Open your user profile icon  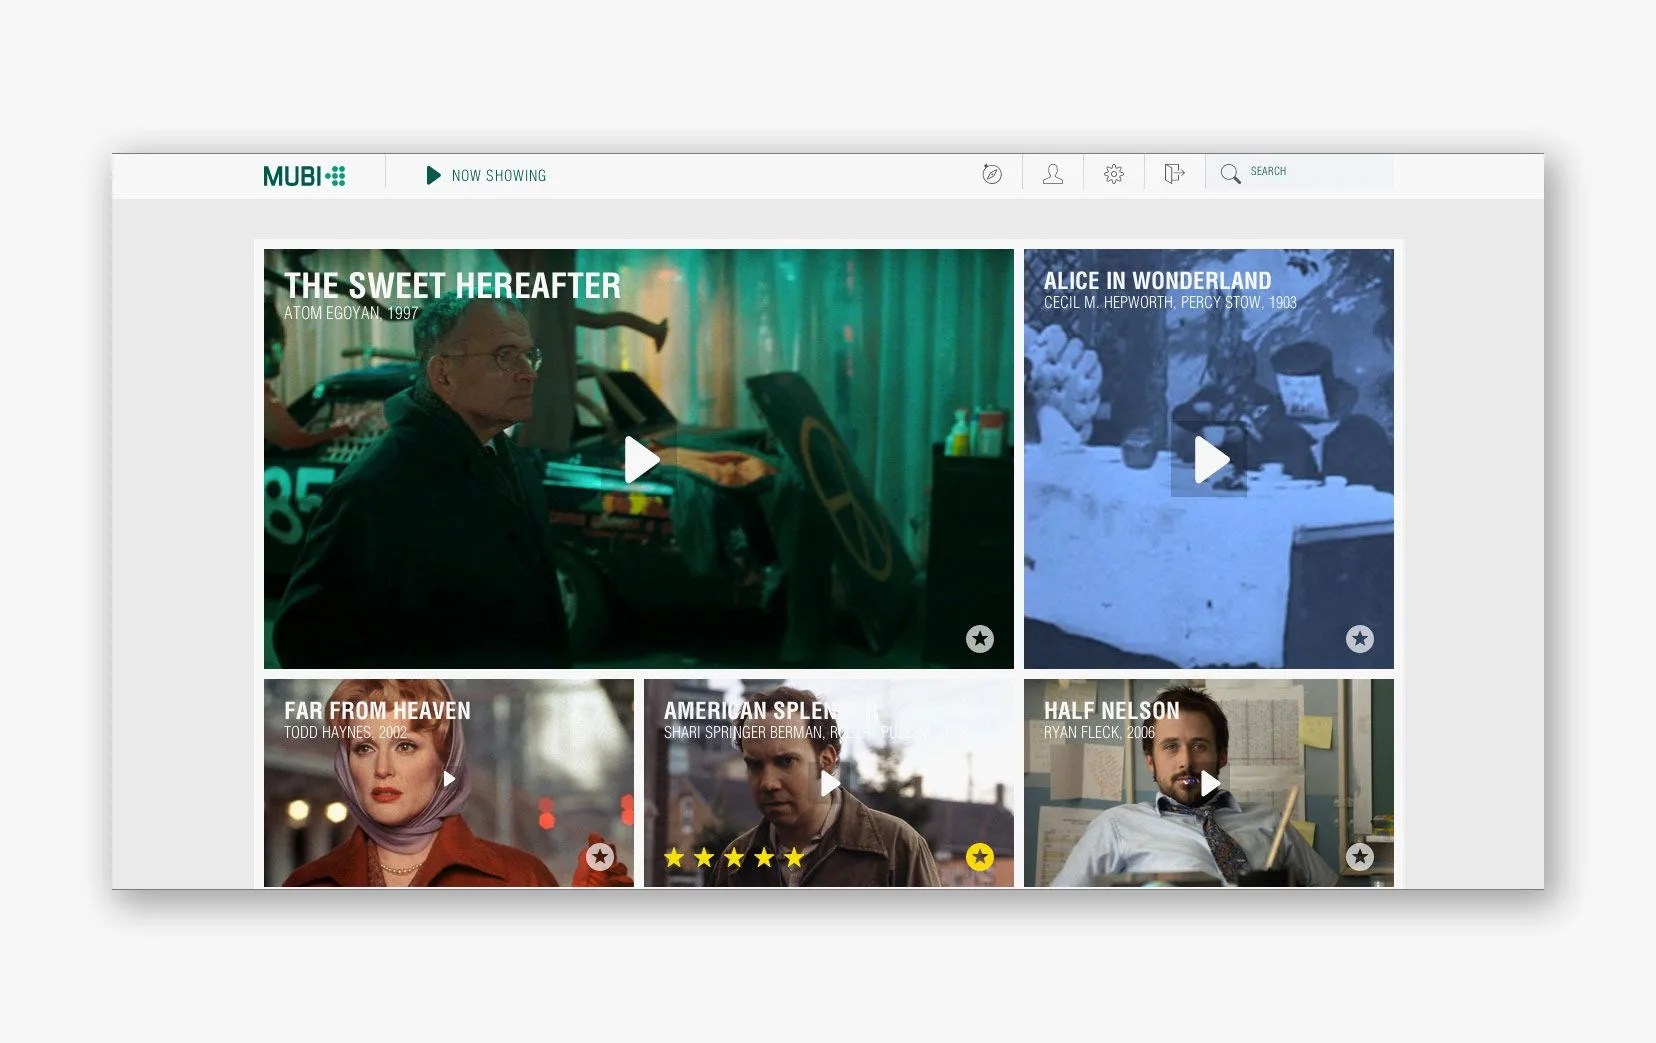pos(1052,172)
